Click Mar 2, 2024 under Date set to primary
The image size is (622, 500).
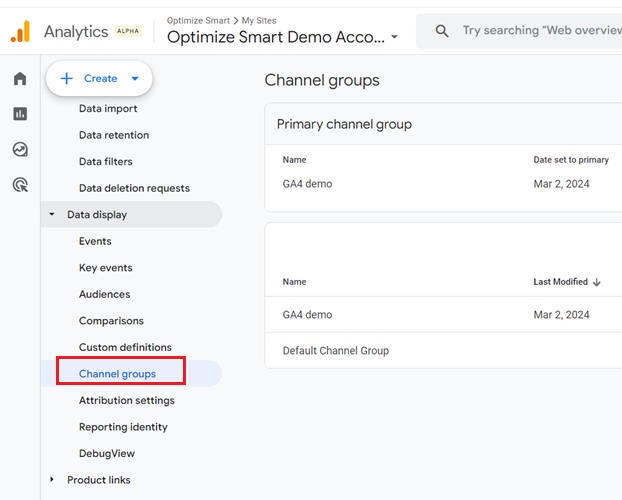[x=561, y=184]
